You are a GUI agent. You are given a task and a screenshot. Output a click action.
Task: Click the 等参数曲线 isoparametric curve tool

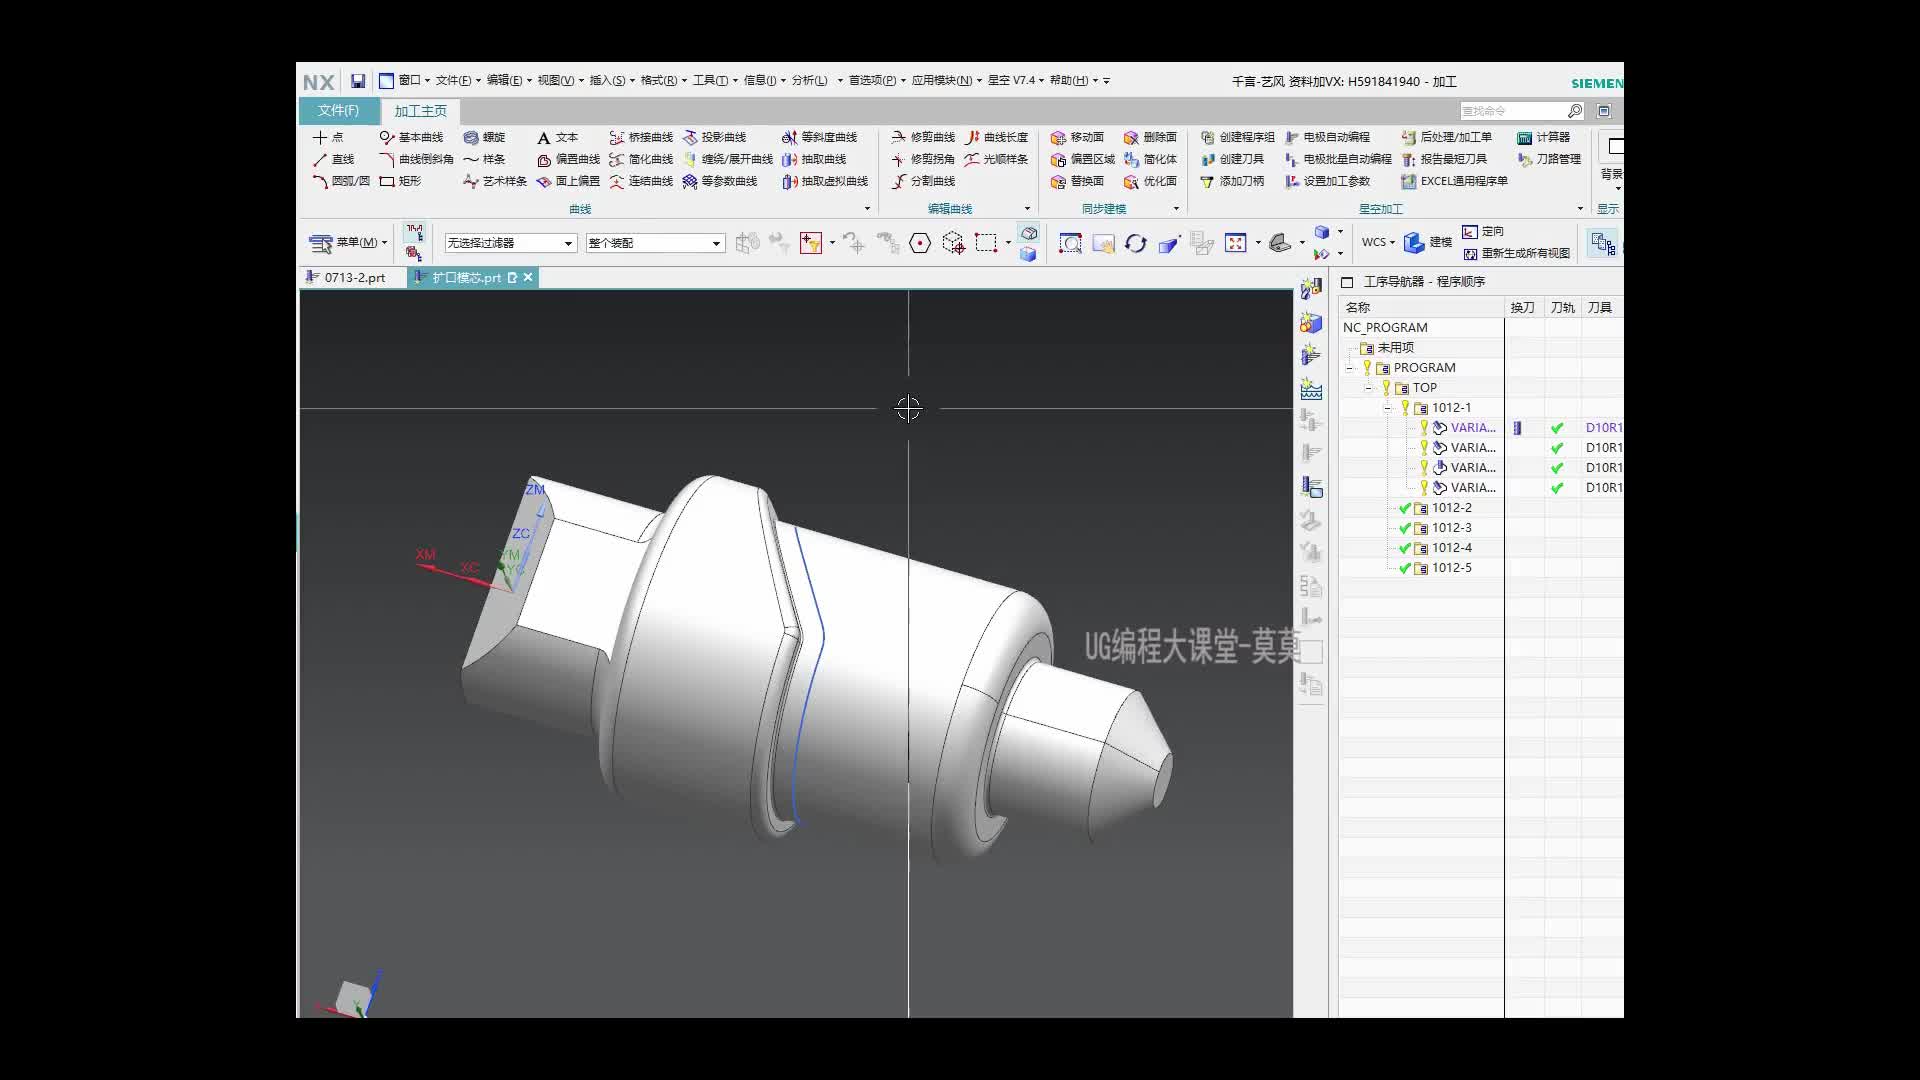[x=719, y=181]
